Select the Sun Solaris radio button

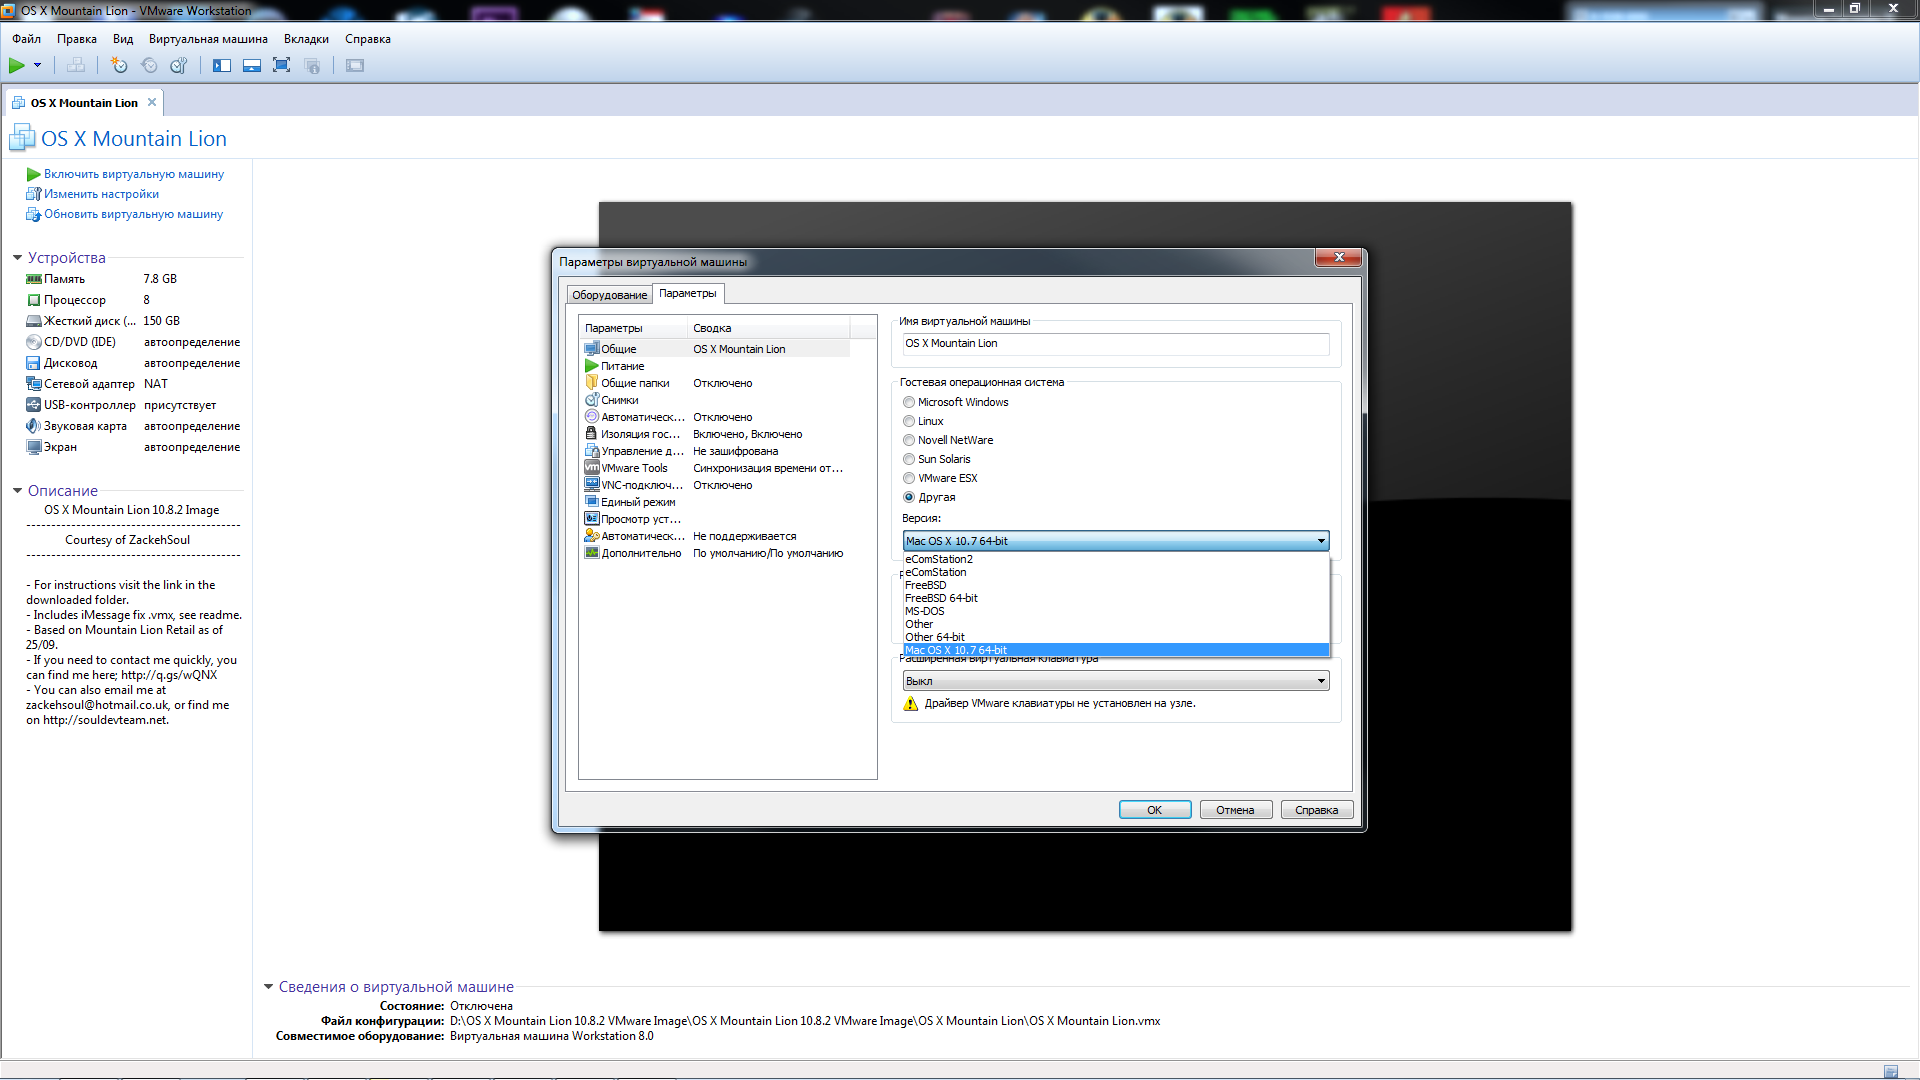coord(909,459)
